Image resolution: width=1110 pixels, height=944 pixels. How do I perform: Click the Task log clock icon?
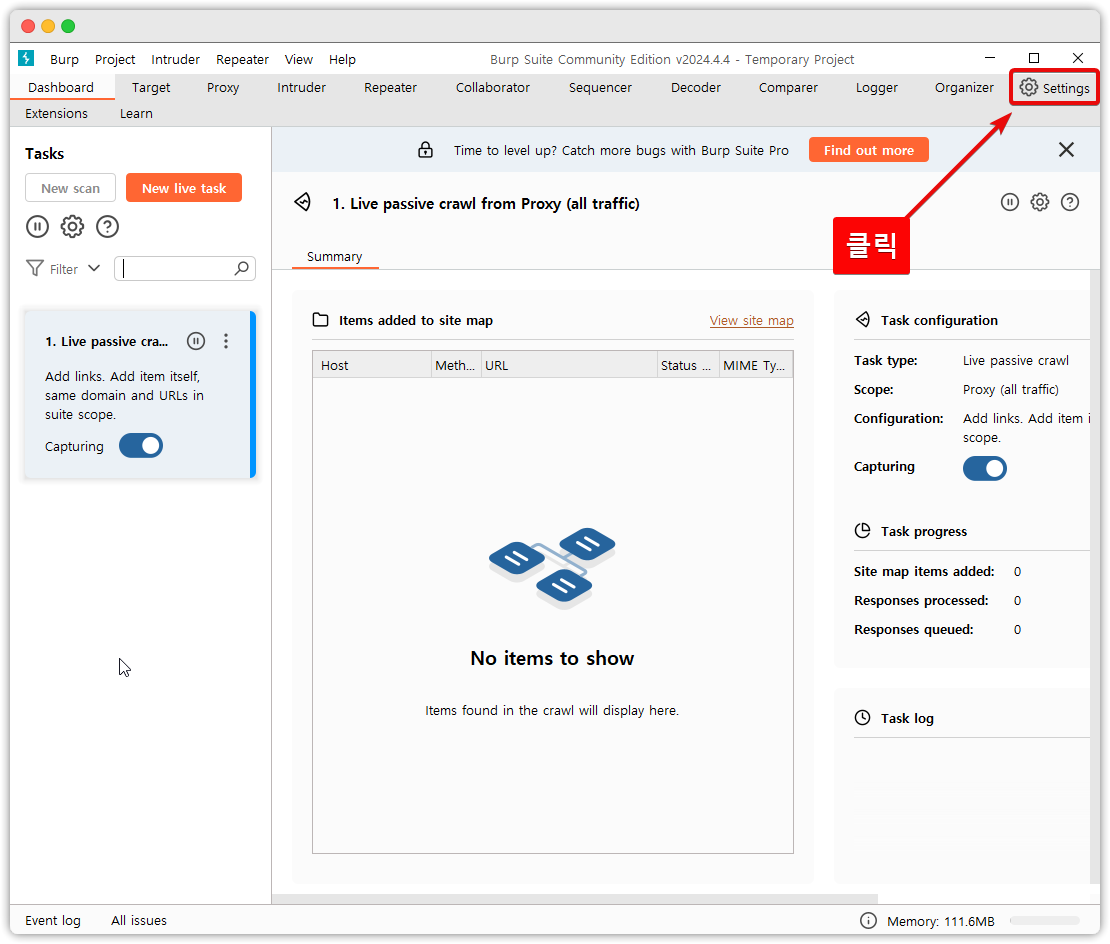[x=862, y=718]
